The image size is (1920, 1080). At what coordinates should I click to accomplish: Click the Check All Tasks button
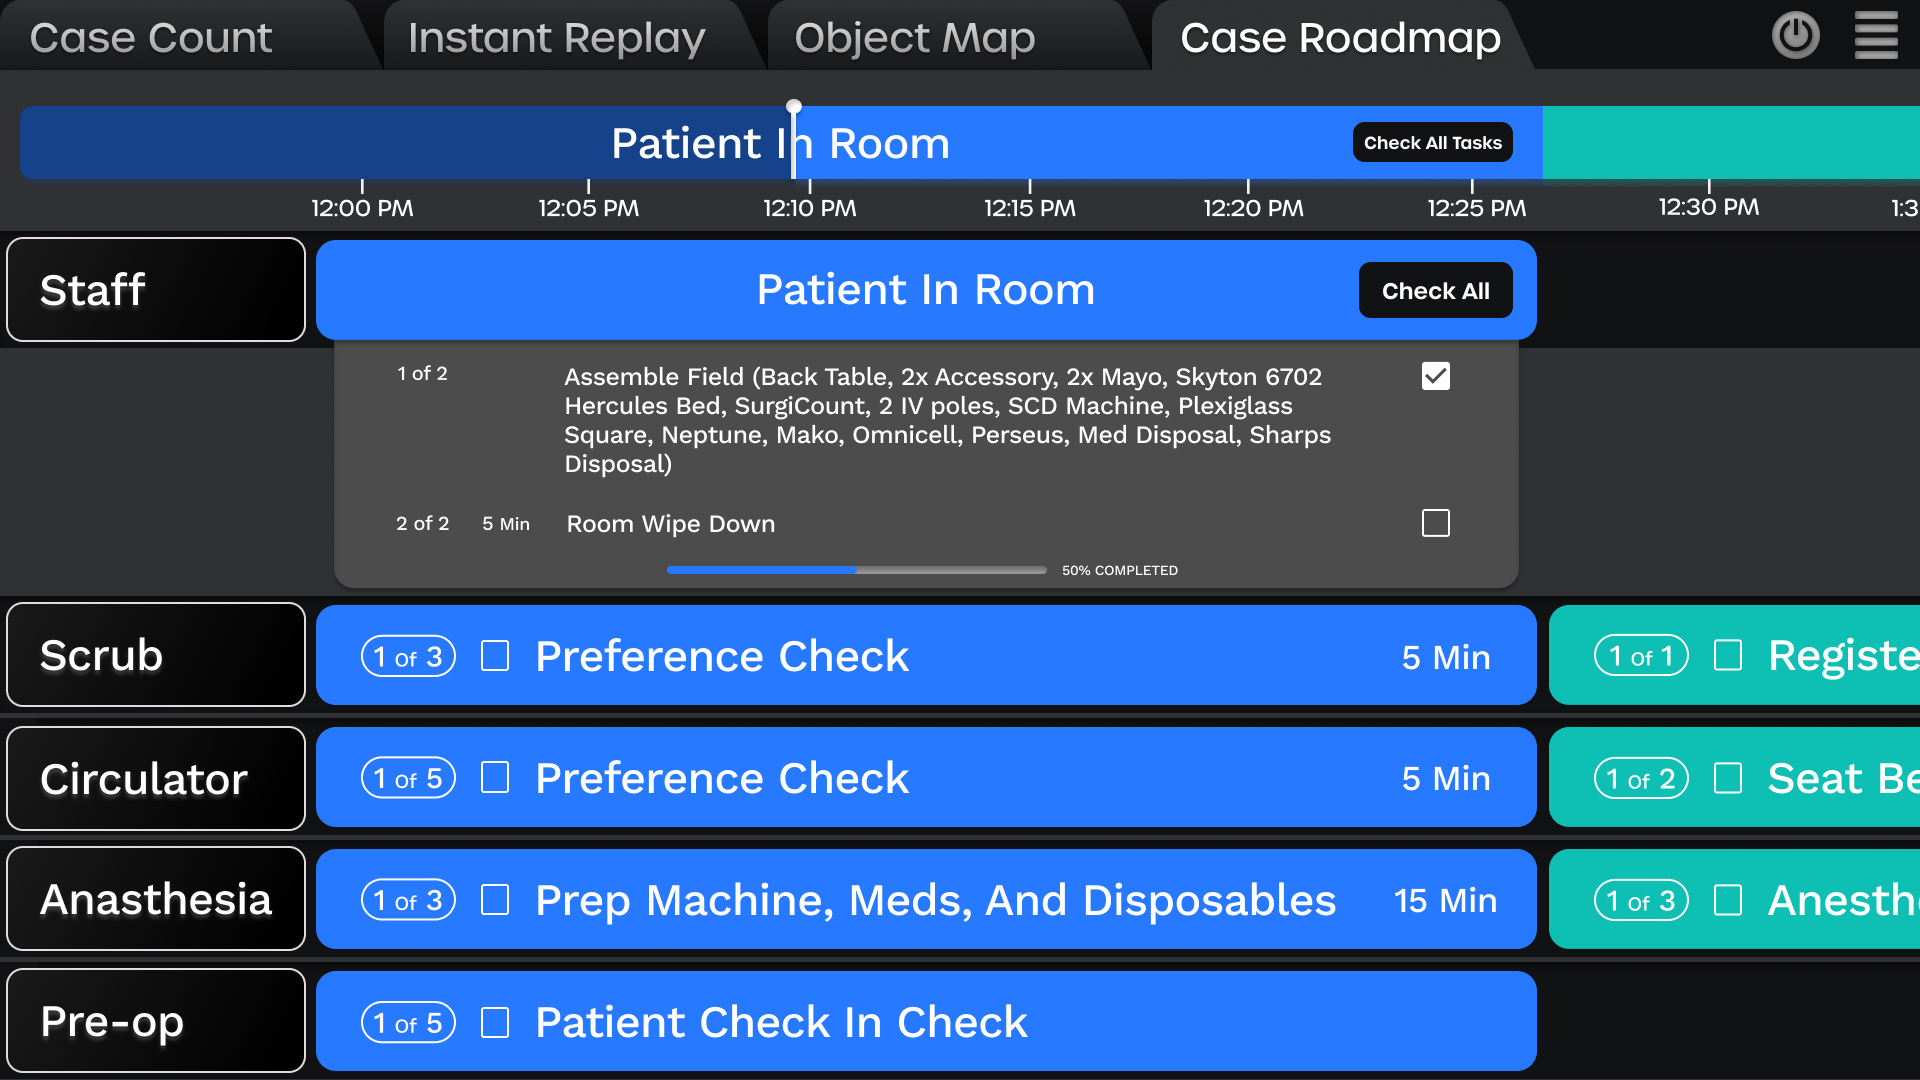(x=1432, y=142)
